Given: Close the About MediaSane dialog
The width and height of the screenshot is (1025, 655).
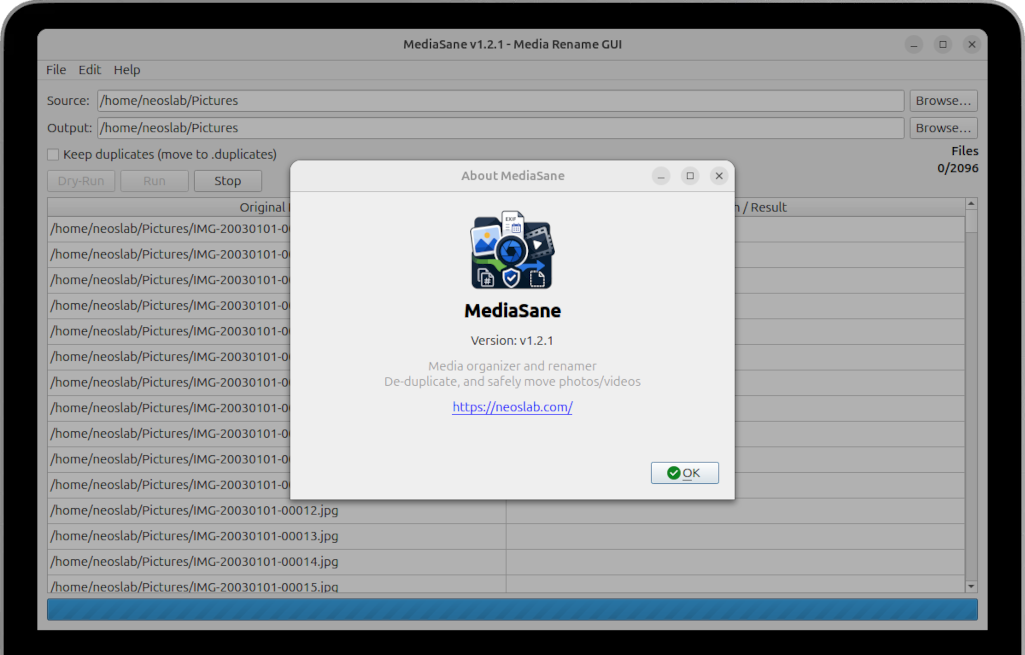Looking at the screenshot, I should (x=718, y=176).
